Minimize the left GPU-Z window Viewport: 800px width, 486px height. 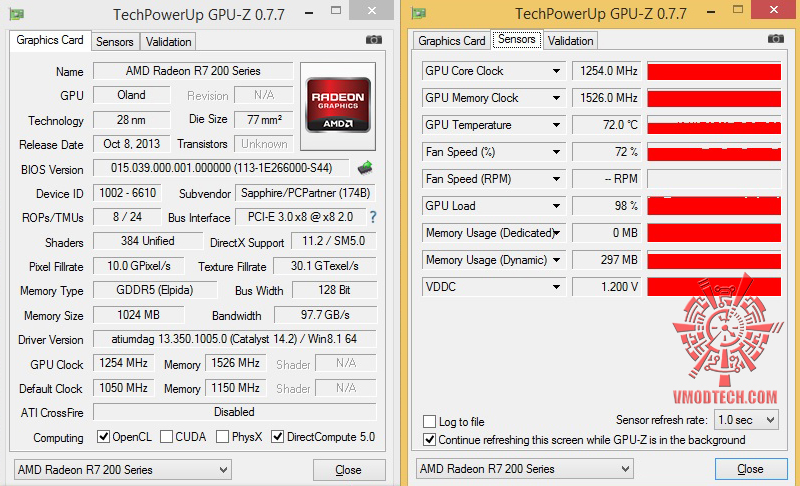click(x=309, y=12)
